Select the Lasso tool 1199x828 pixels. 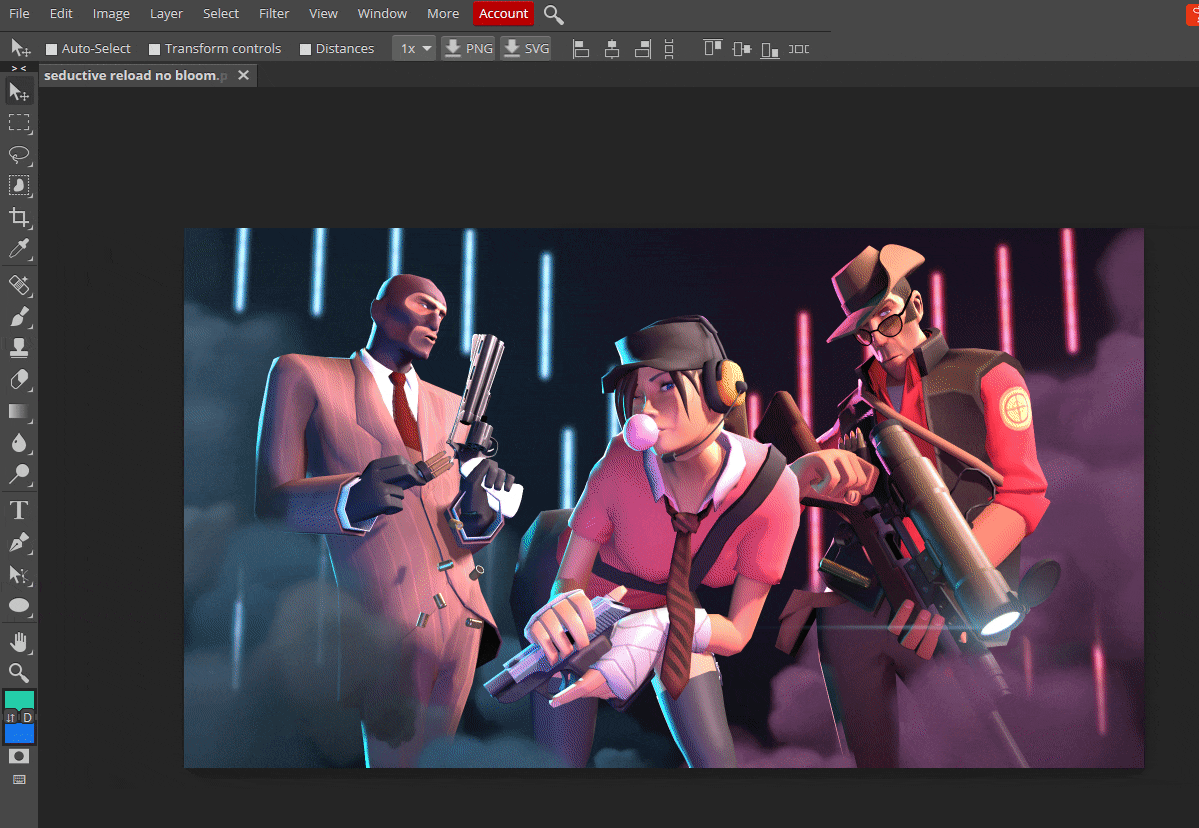point(19,154)
